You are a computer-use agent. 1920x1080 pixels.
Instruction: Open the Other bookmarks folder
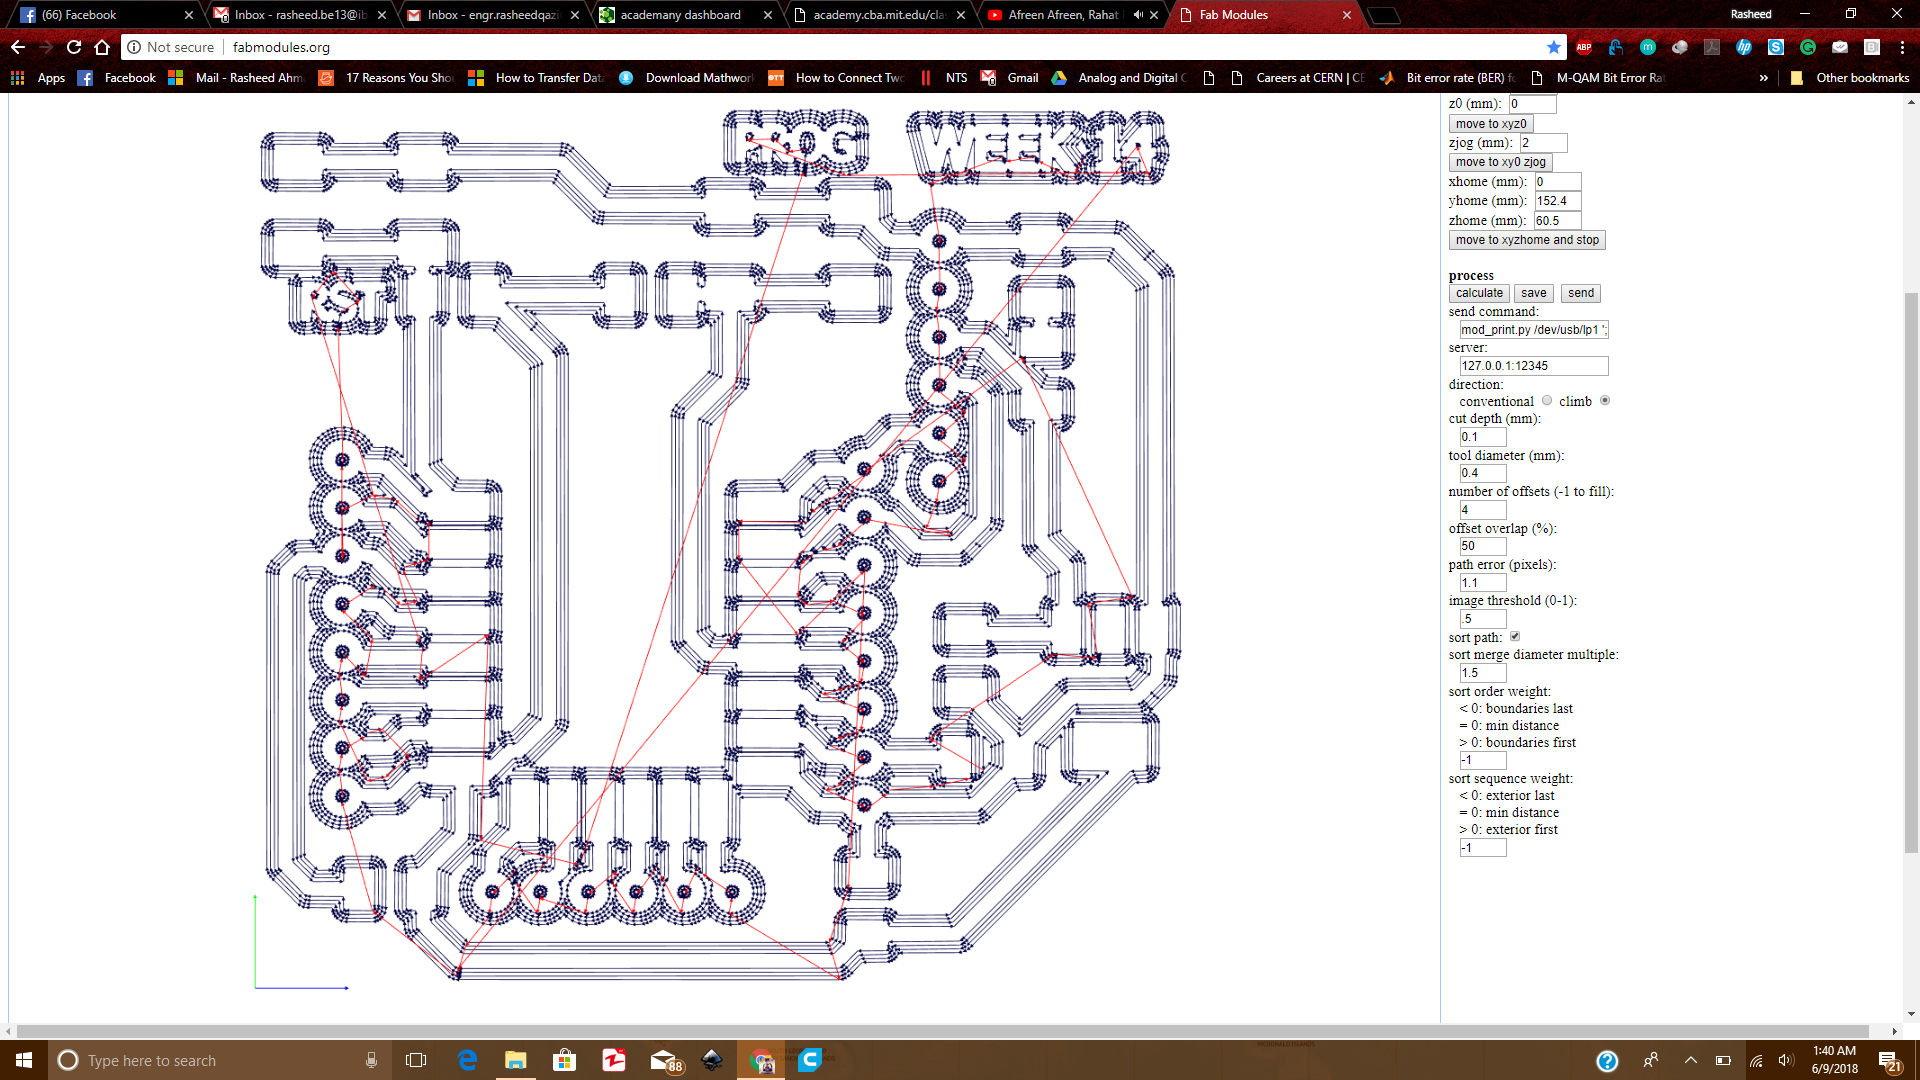click(x=1850, y=78)
